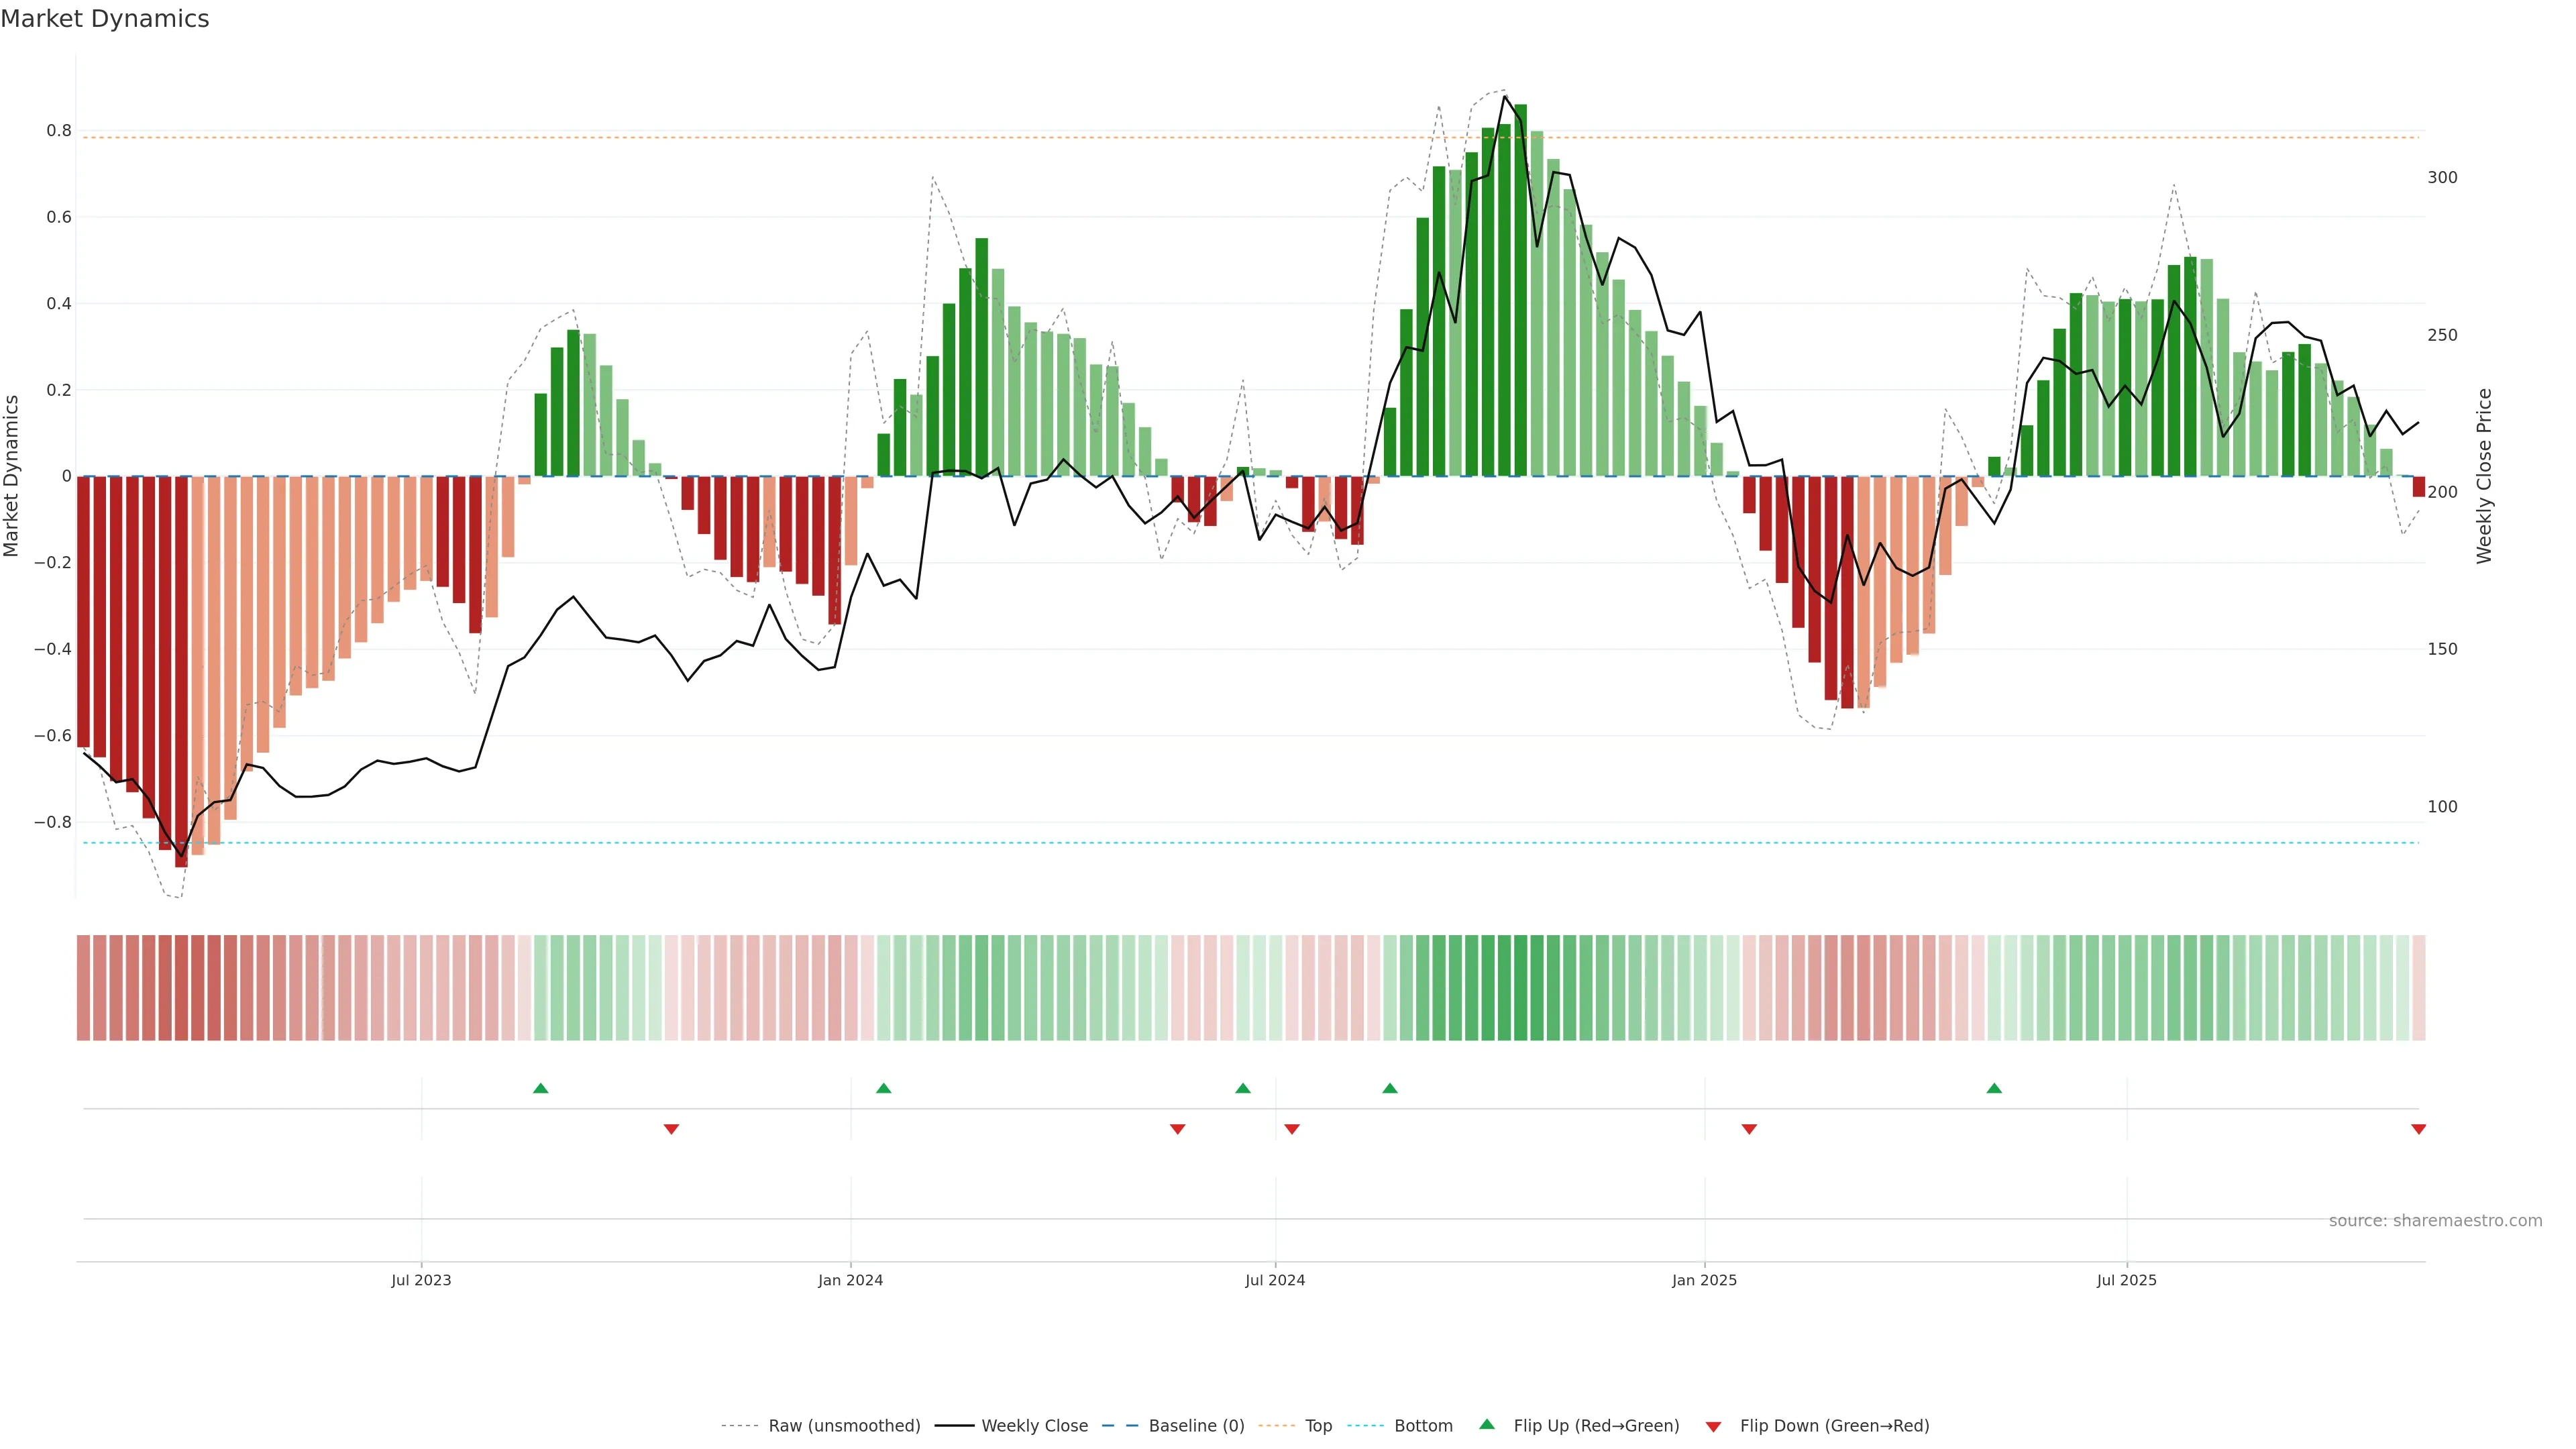Viewport: 2576px width, 1449px height.
Task: Toggle the Bottom legend entry
Action: point(1423,1425)
